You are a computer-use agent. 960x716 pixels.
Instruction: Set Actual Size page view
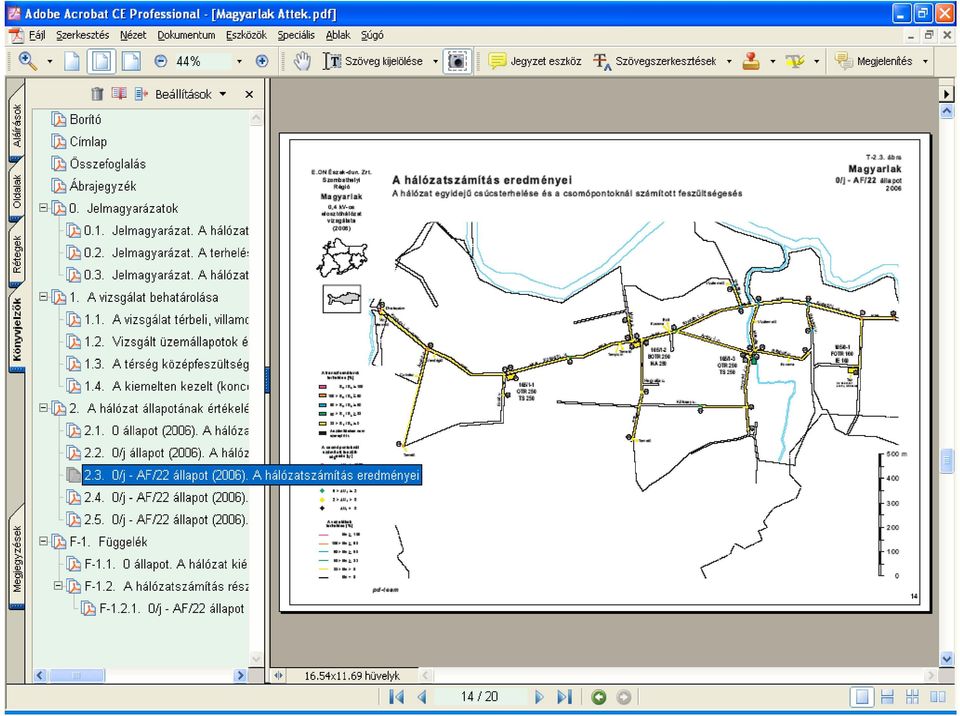[x=72, y=61]
